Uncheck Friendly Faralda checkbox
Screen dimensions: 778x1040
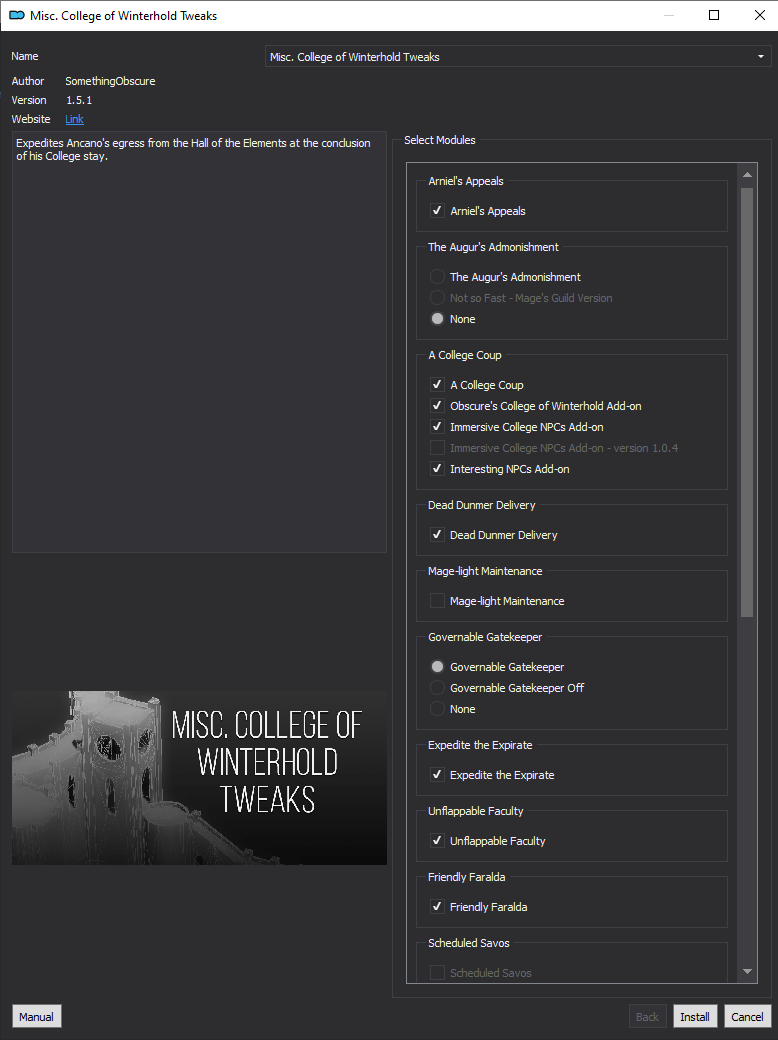437,906
